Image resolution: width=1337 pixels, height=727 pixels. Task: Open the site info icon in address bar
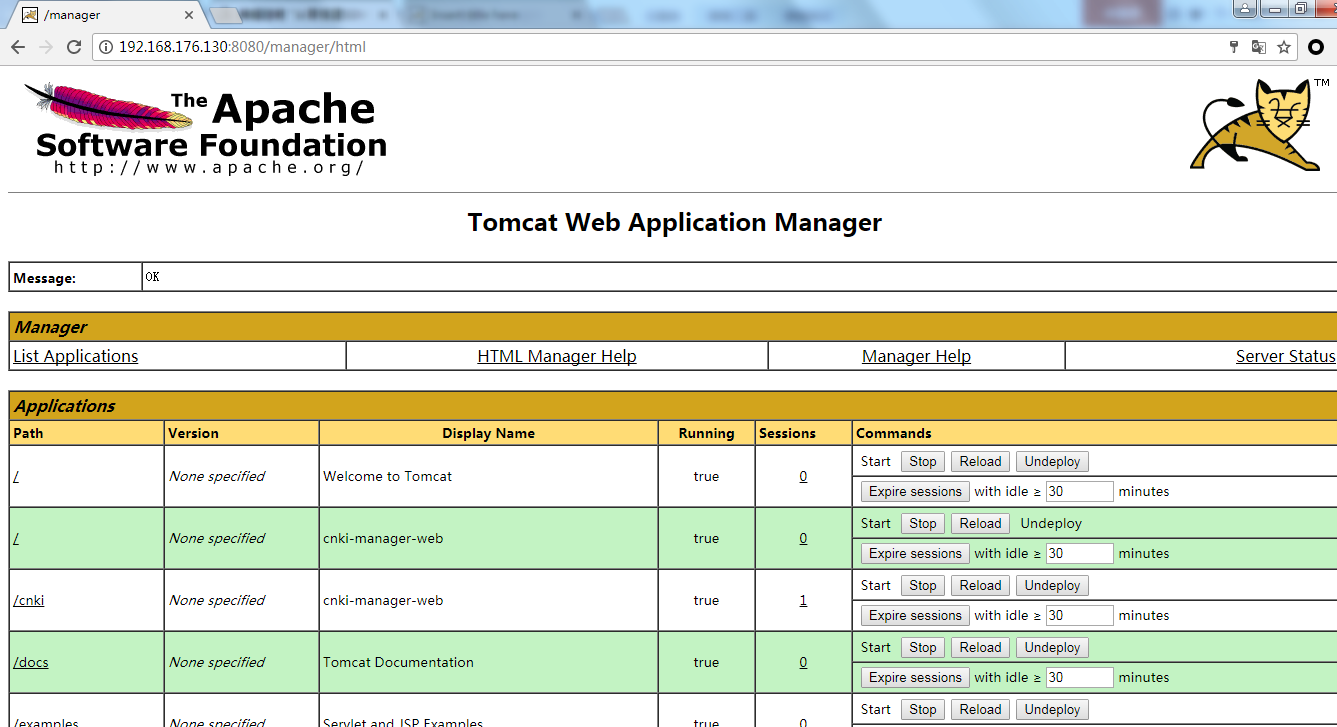[106, 47]
